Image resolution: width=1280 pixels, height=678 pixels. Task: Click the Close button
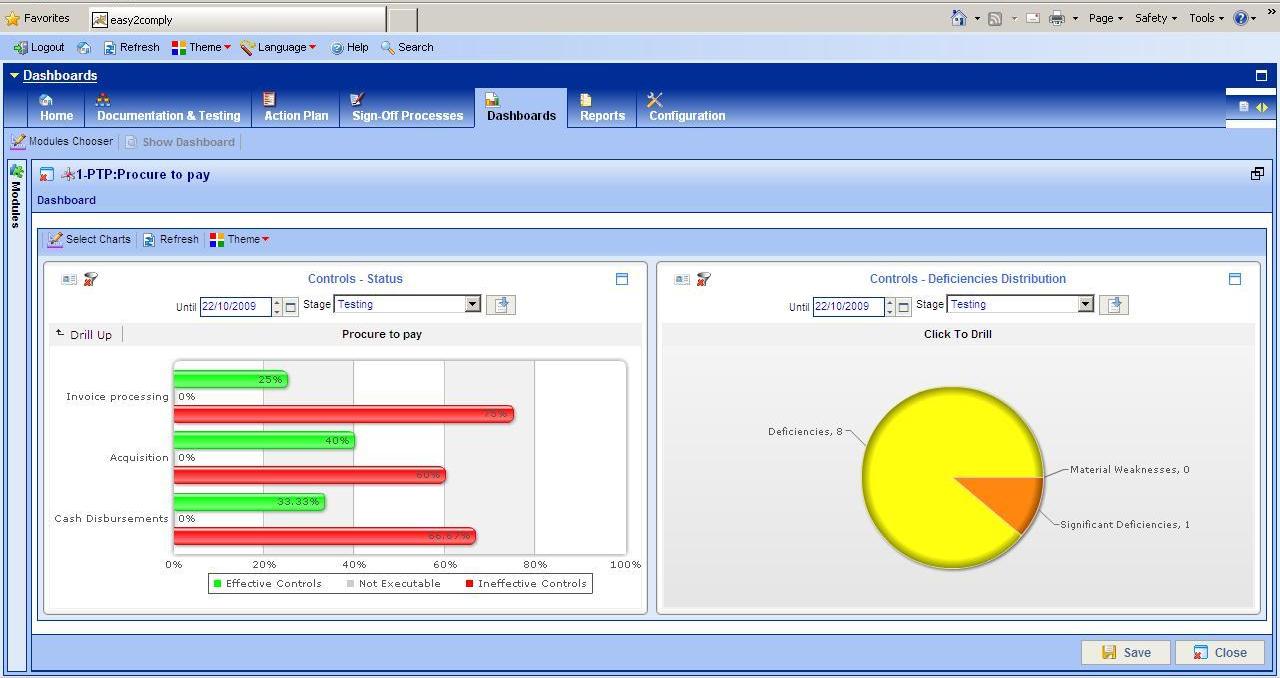tap(1220, 652)
